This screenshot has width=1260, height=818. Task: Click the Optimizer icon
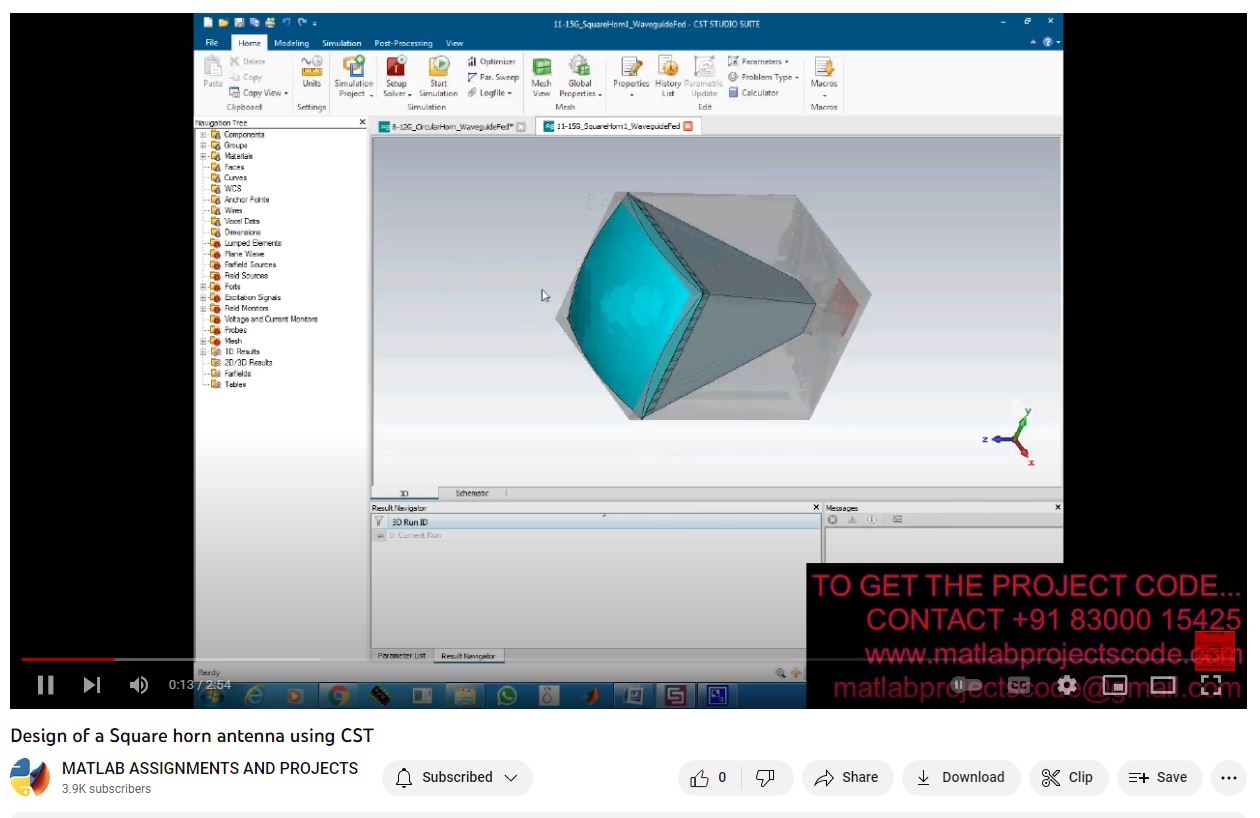coord(491,62)
